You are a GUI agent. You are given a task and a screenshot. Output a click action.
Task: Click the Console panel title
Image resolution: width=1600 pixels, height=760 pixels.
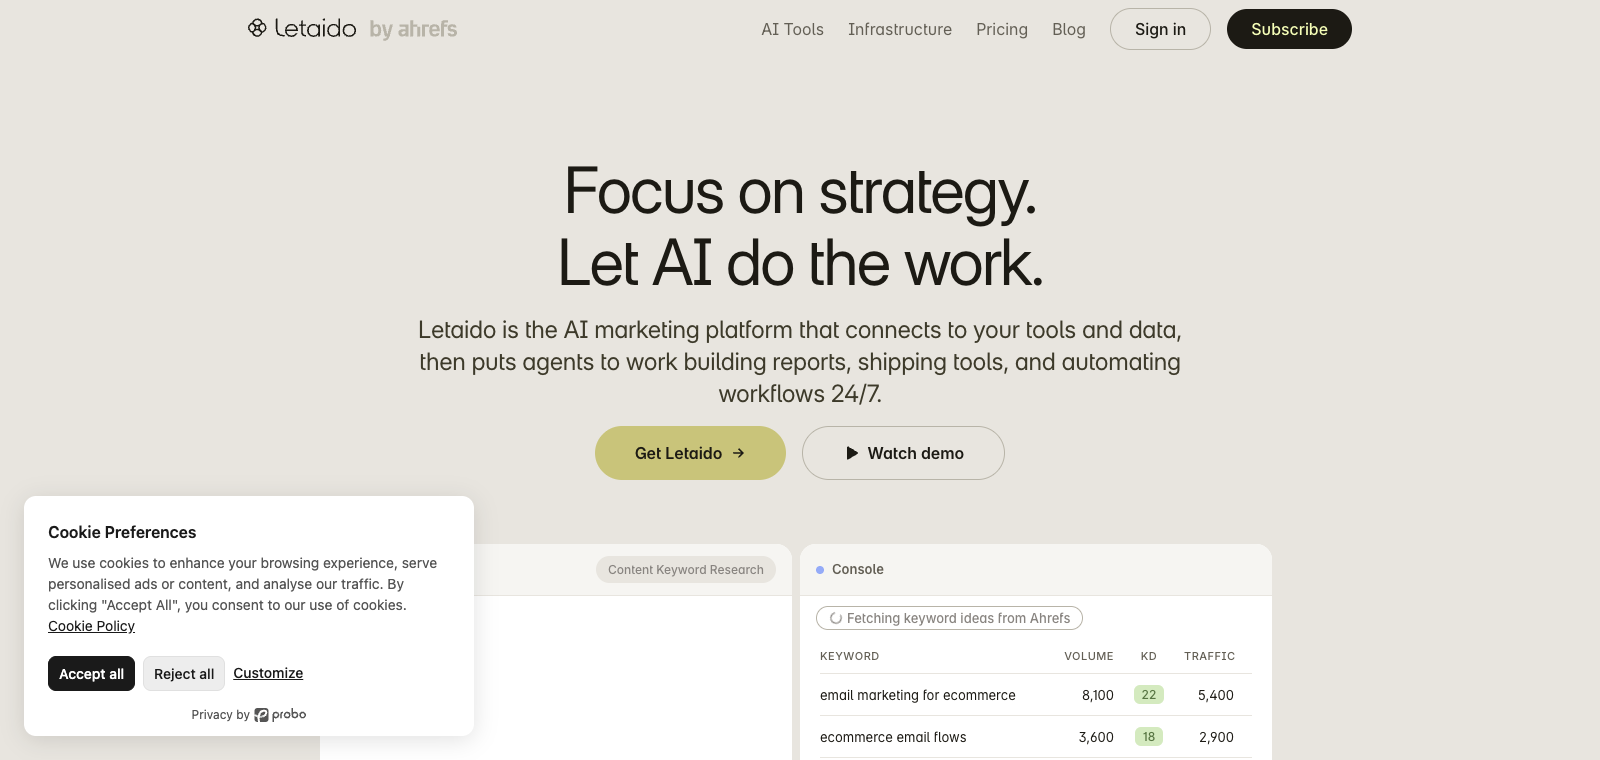click(858, 569)
